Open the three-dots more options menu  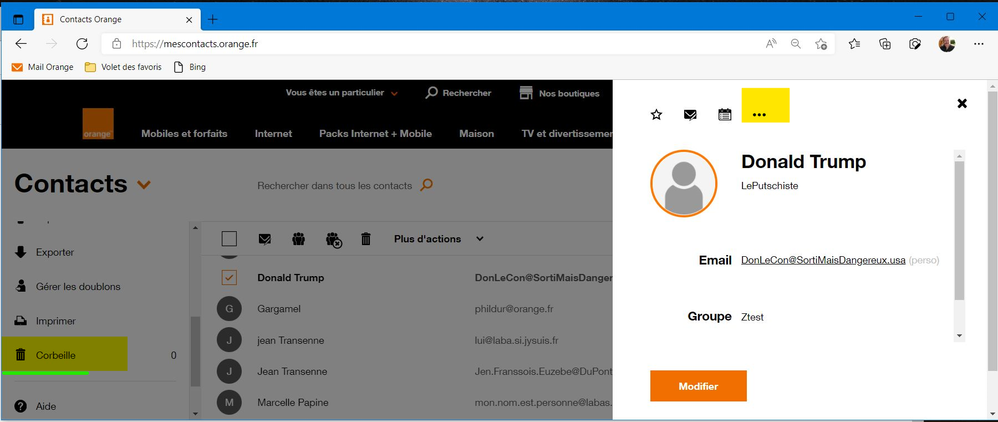pos(759,115)
